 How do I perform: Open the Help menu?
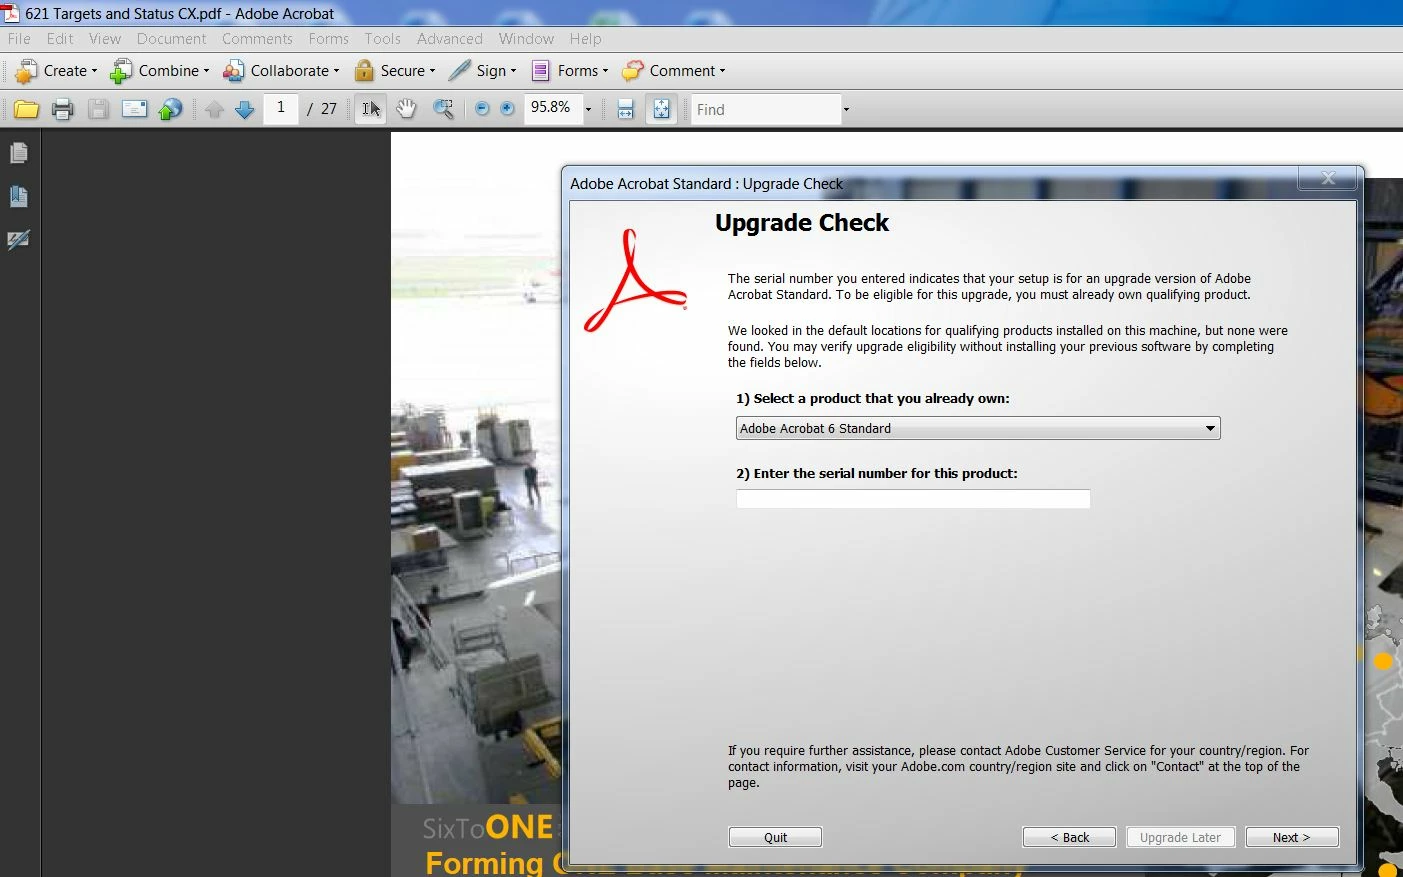point(585,39)
